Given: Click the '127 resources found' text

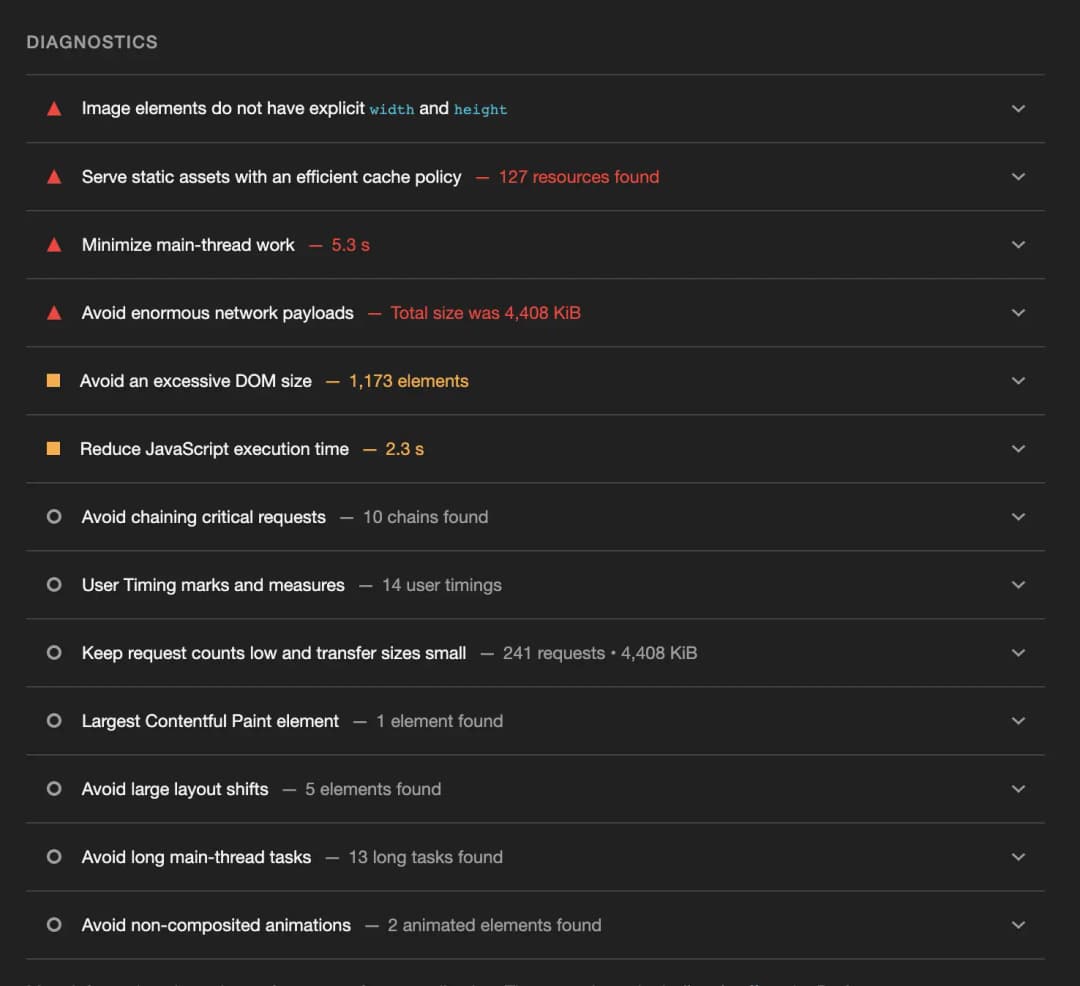Looking at the screenshot, I should tap(579, 177).
